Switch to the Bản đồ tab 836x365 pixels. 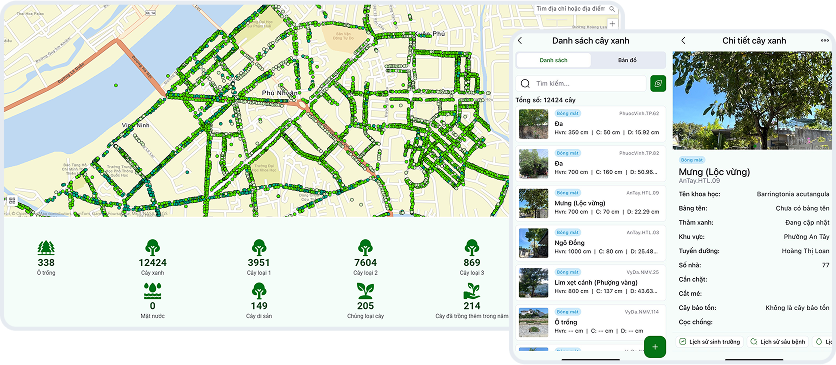point(628,60)
